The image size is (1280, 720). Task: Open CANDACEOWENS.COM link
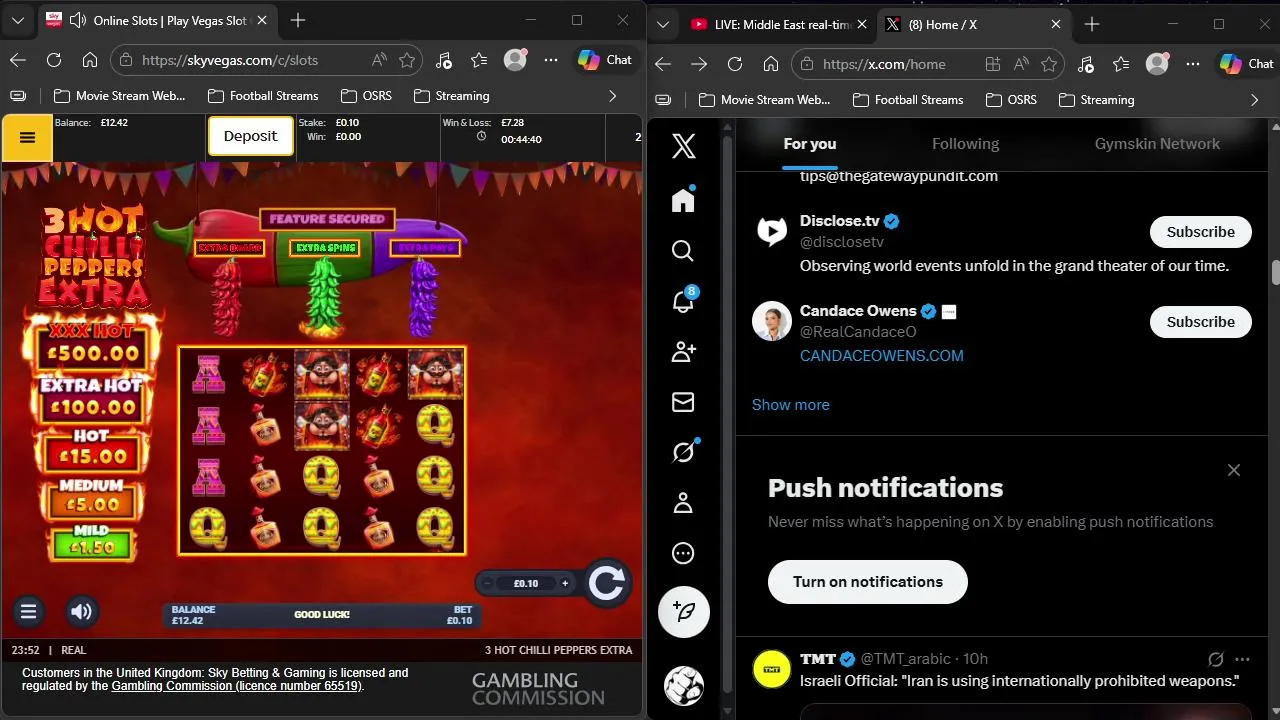tap(882, 356)
